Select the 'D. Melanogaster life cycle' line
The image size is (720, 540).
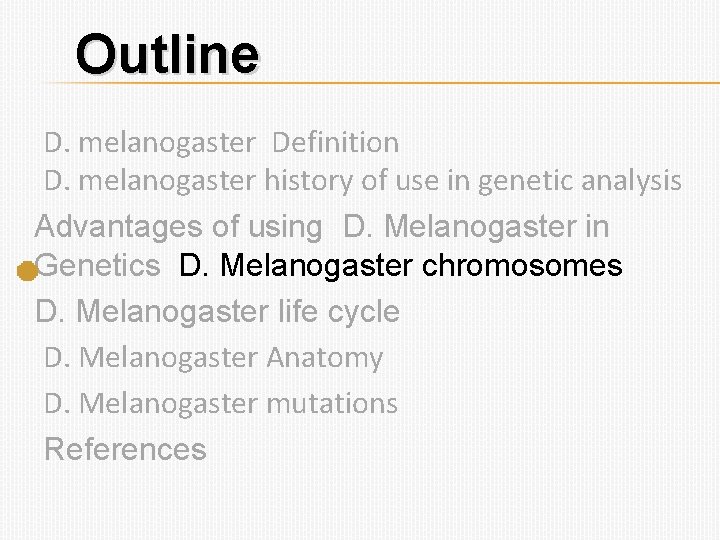point(217,312)
